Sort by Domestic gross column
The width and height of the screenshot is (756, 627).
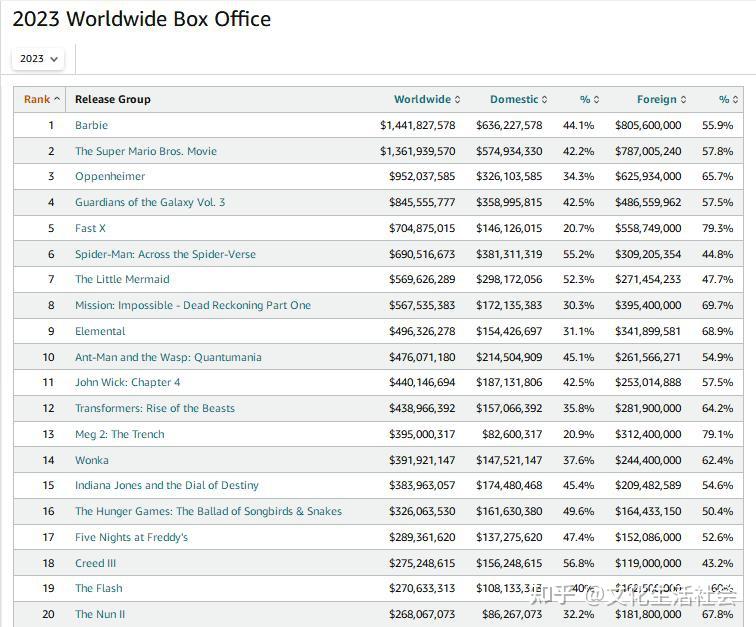pos(517,100)
